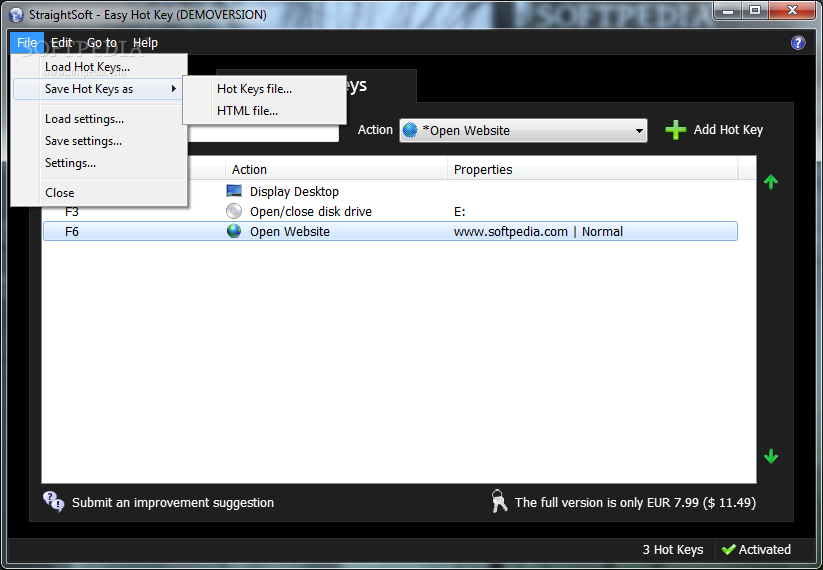Choose HTML file... in submenu
The image size is (823, 570).
[x=265, y=111]
